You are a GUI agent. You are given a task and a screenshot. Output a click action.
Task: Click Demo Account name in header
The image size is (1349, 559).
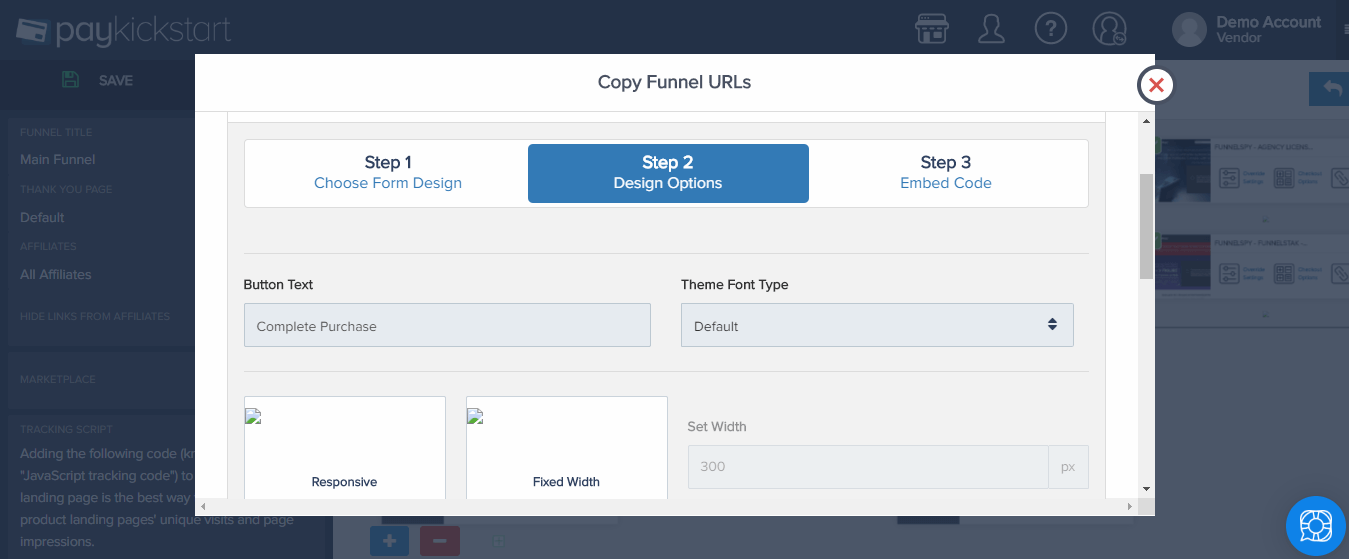point(1268,22)
